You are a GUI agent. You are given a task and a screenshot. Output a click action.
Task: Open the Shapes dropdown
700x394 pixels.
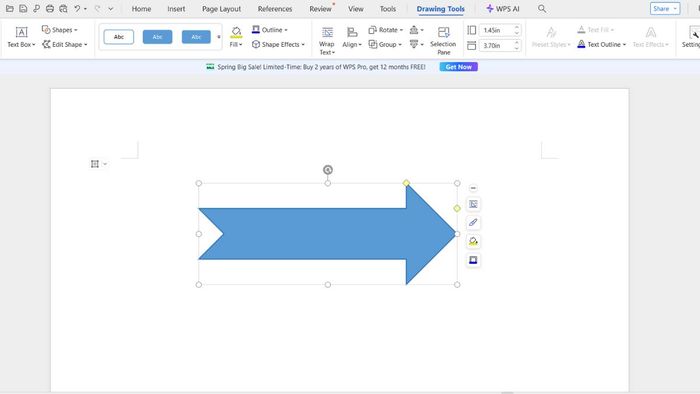(59, 30)
